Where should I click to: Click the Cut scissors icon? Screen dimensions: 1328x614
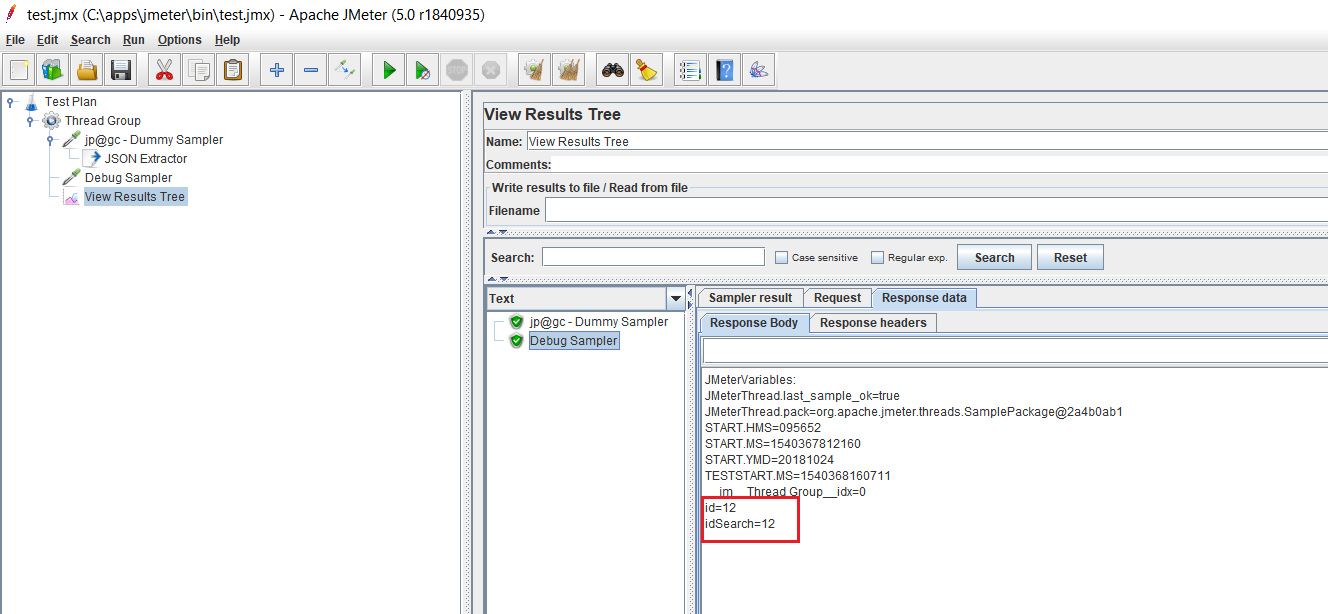165,70
